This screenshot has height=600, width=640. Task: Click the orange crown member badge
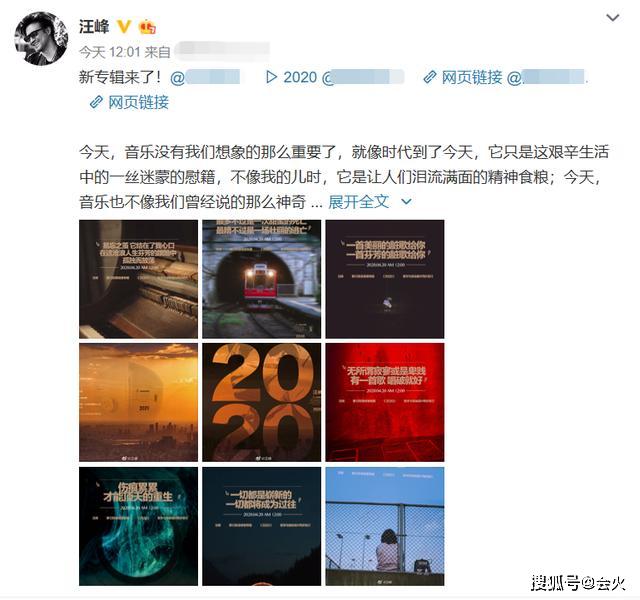point(147,27)
